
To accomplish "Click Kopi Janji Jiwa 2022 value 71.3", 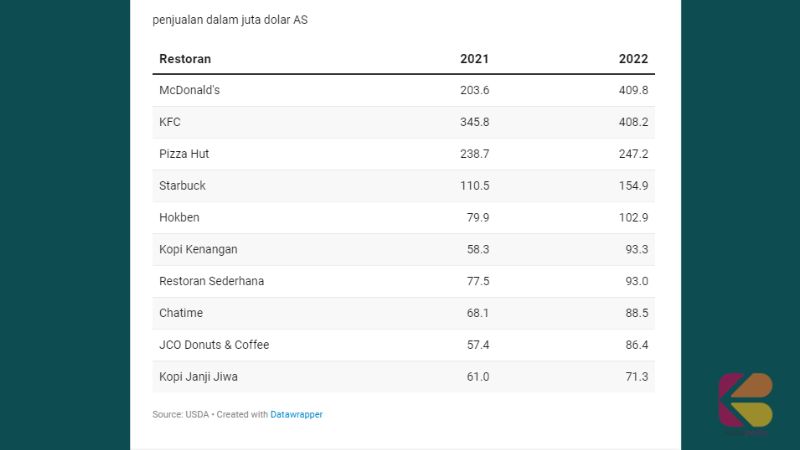I will (x=637, y=377).
